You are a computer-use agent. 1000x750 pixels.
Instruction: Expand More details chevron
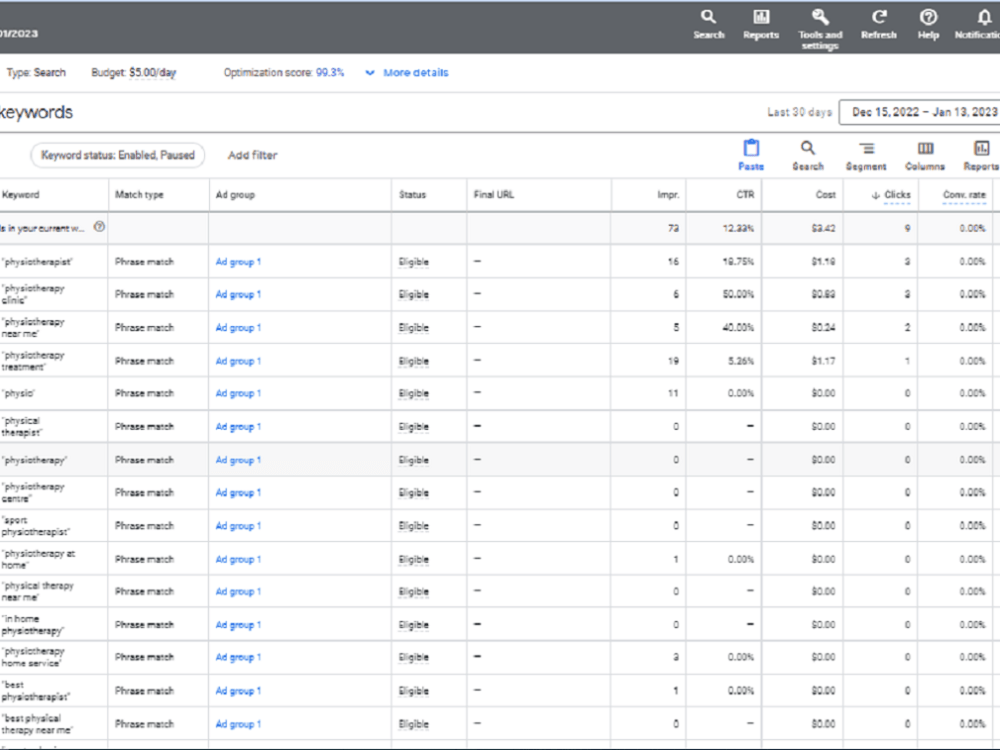[x=369, y=73]
